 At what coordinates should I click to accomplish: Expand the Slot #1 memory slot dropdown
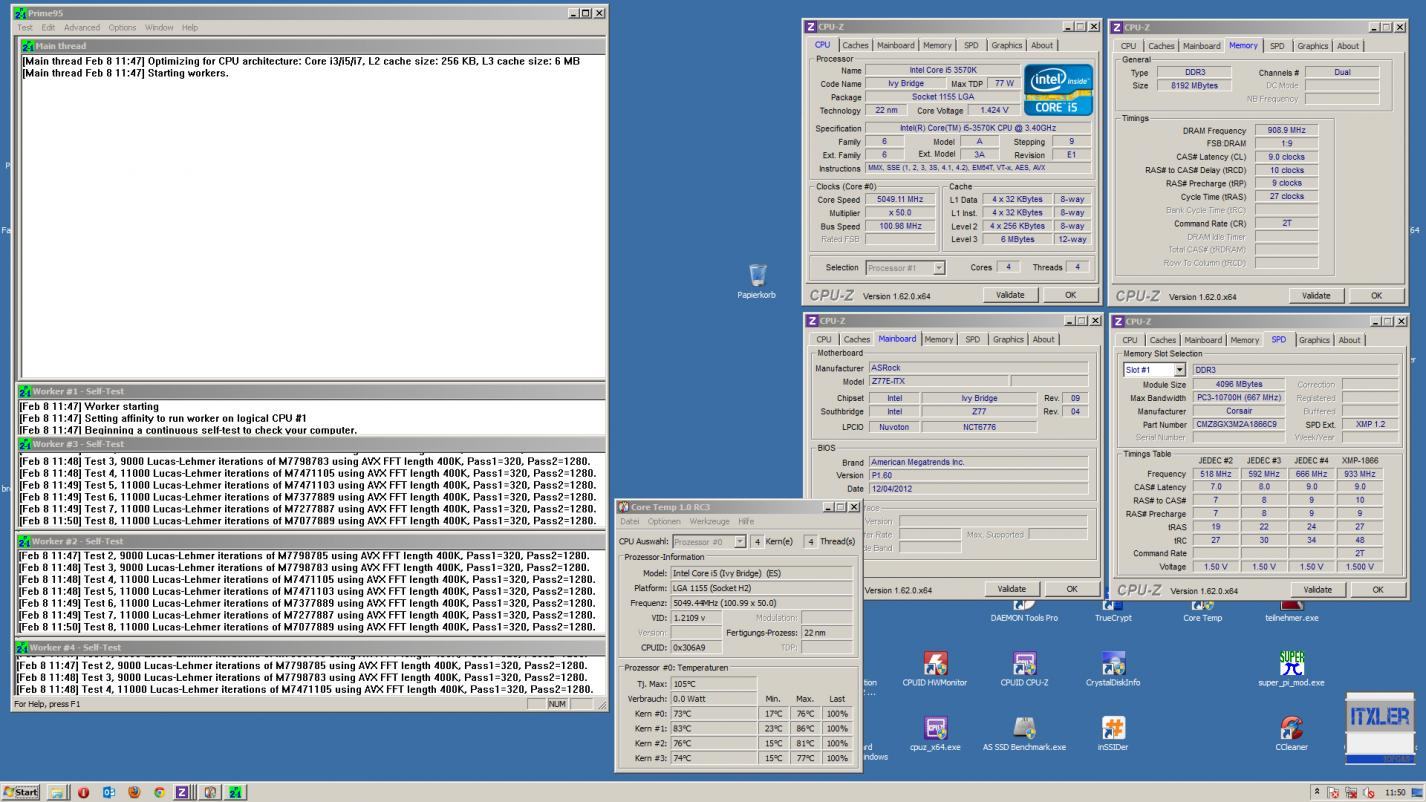[1180, 370]
